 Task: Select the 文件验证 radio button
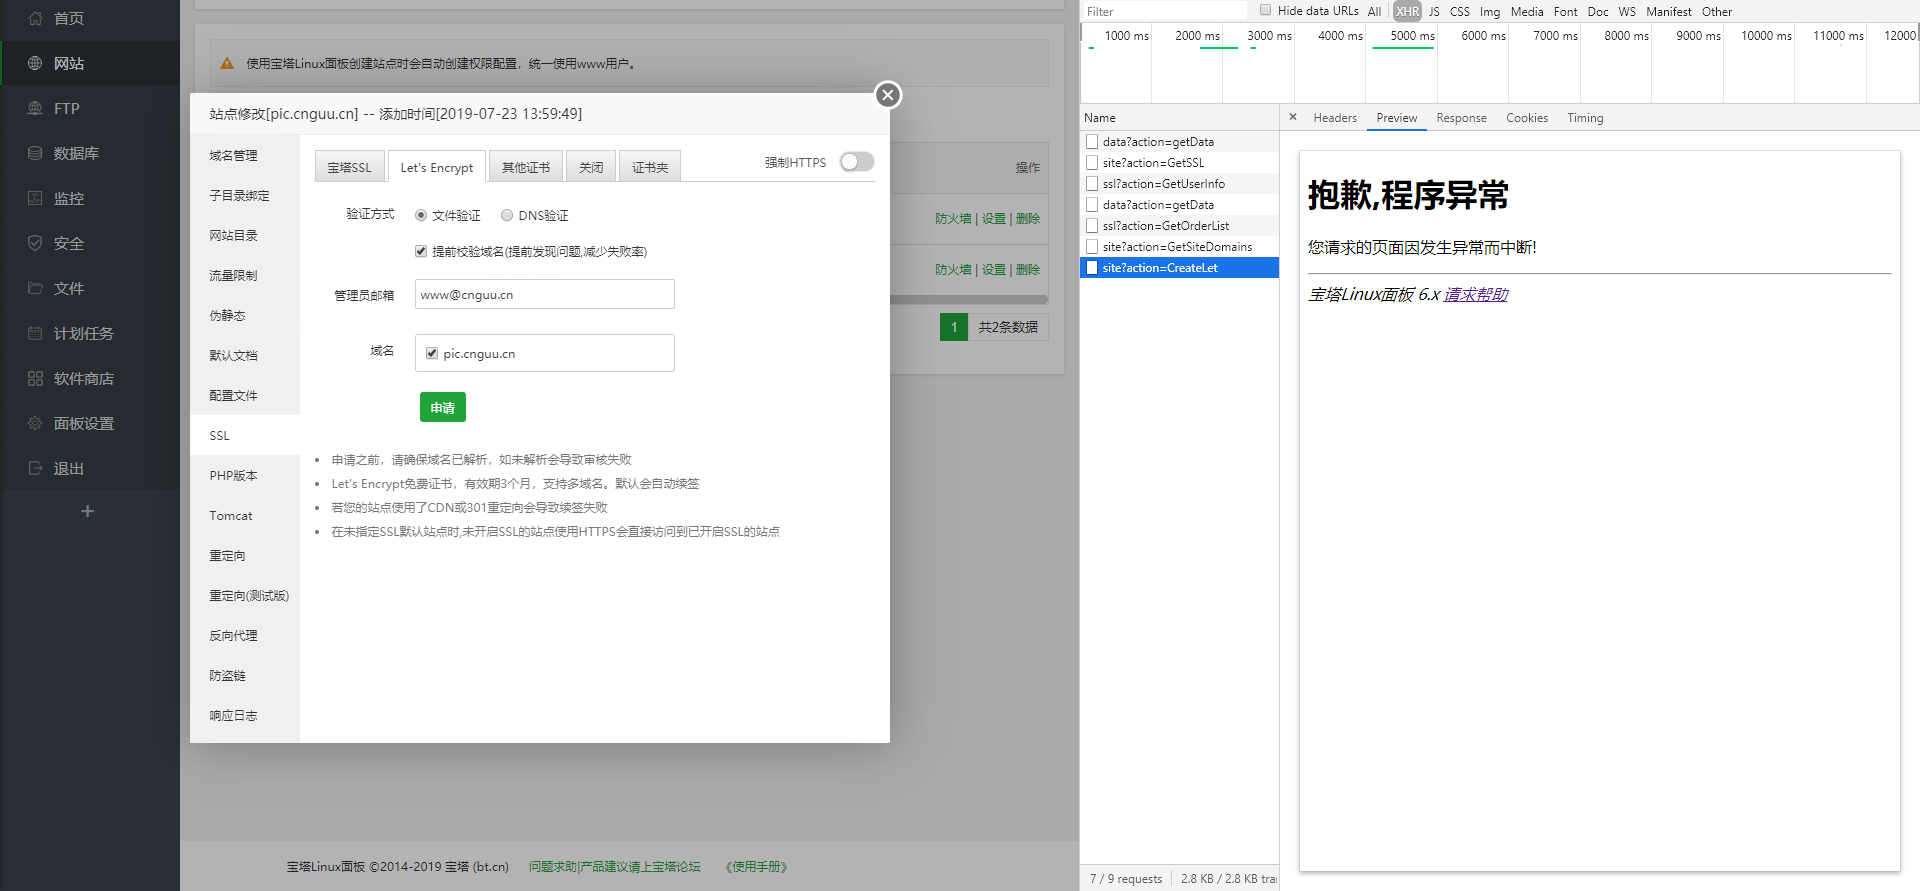coord(421,215)
